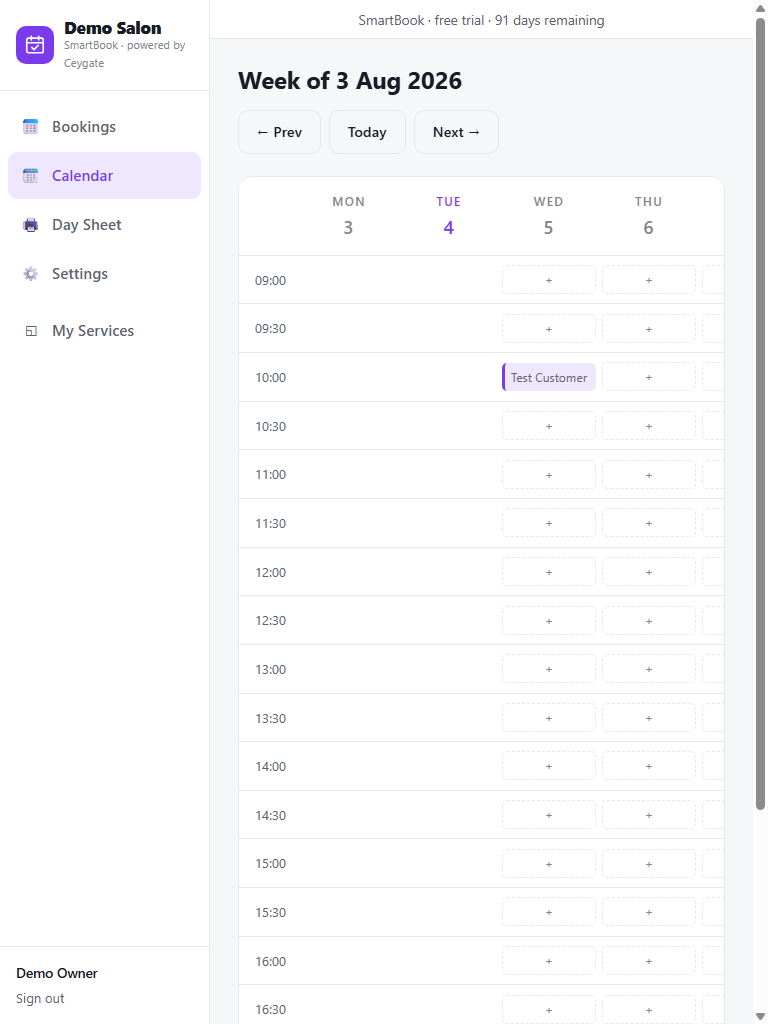Image resolution: width=768 pixels, height=1024 pixels.
Task: Add a booking on Wednesday at 09:00
Action: 549,280
